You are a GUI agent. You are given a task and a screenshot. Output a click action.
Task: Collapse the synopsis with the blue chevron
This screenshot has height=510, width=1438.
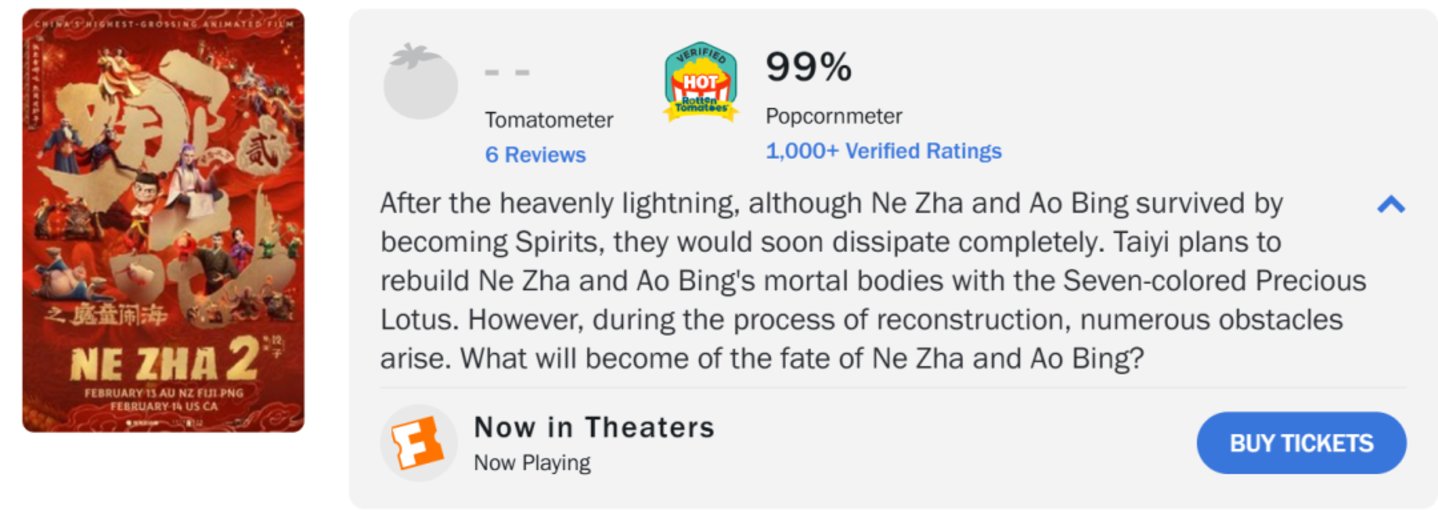1391,205
